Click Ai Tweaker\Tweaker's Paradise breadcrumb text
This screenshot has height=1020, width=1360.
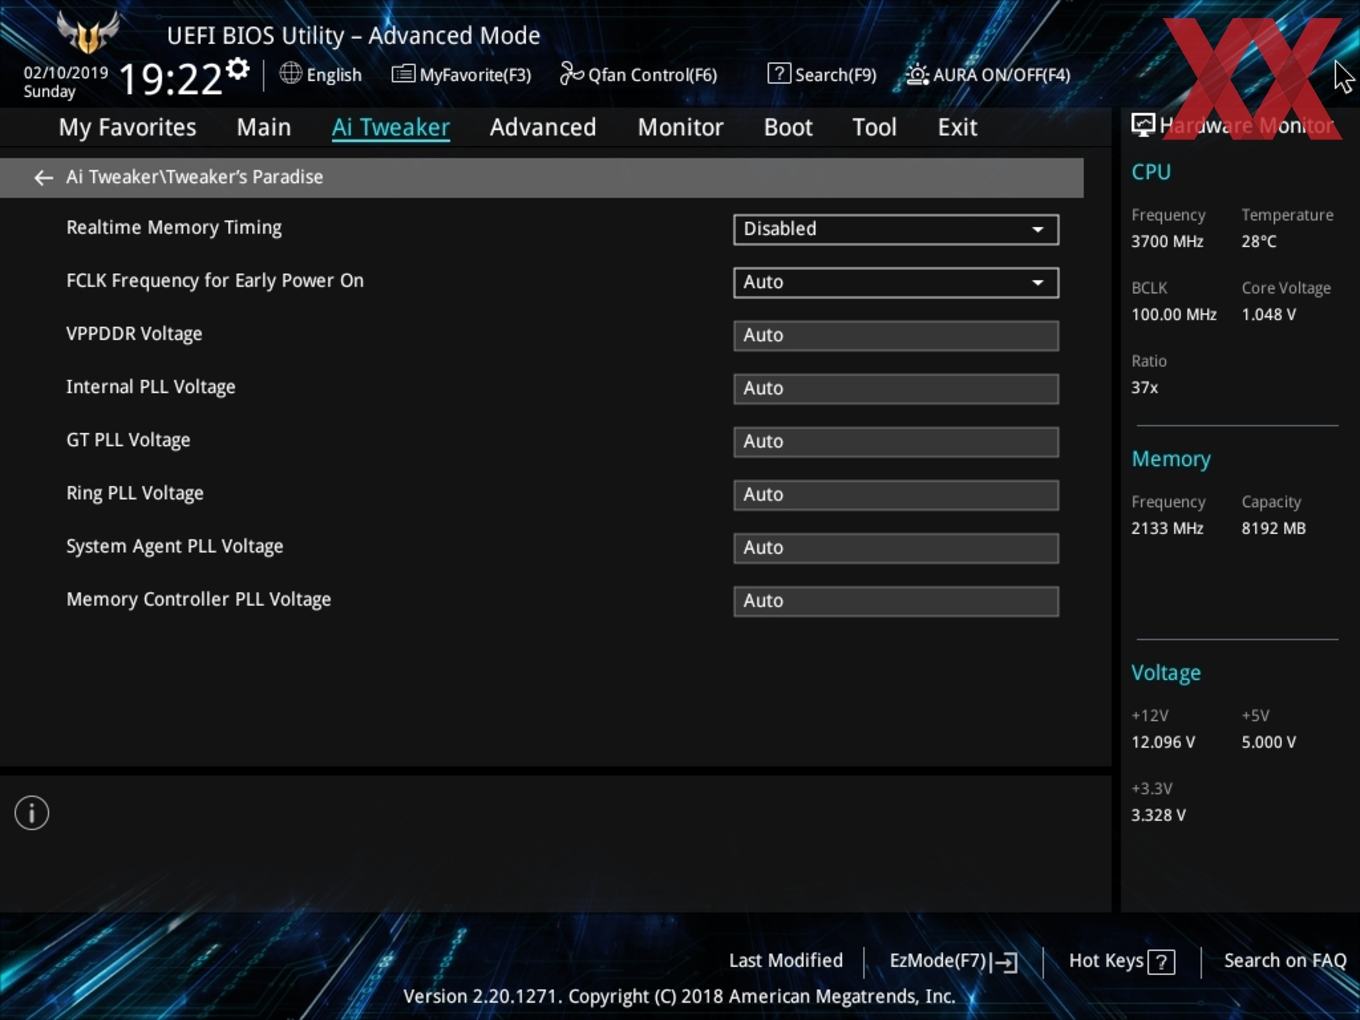coord(195,177)
